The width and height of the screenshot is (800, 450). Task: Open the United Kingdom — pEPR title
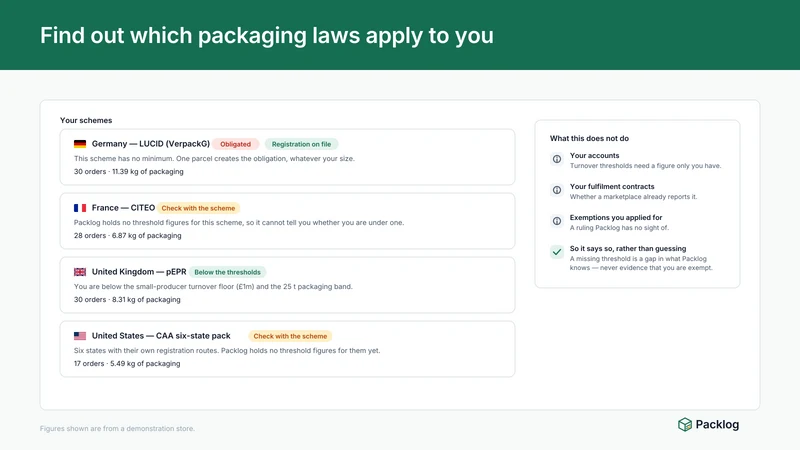[x=139, y=272]
